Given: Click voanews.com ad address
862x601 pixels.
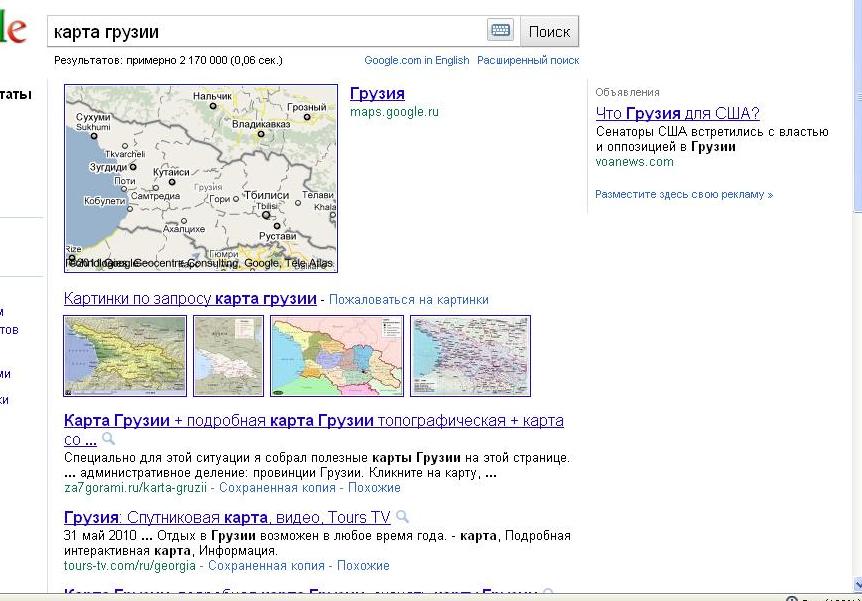Looking at the screenshot, I should click(x=634, y=162).
